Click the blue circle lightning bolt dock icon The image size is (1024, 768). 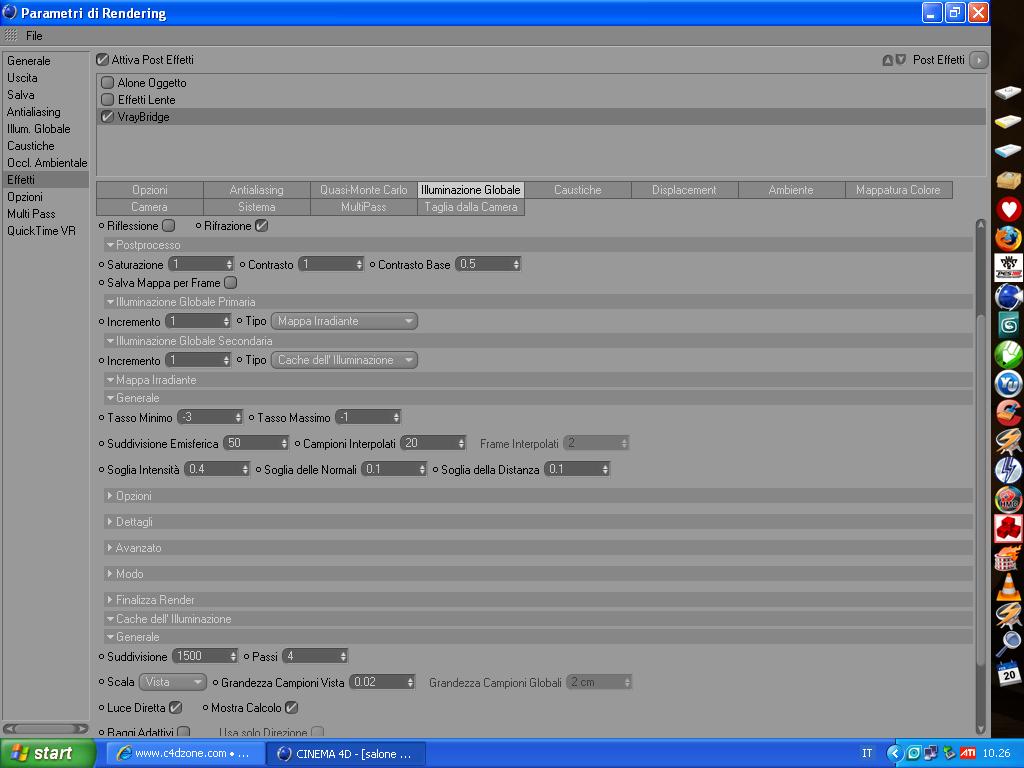pyautogui.click(x=1008, y=470)
